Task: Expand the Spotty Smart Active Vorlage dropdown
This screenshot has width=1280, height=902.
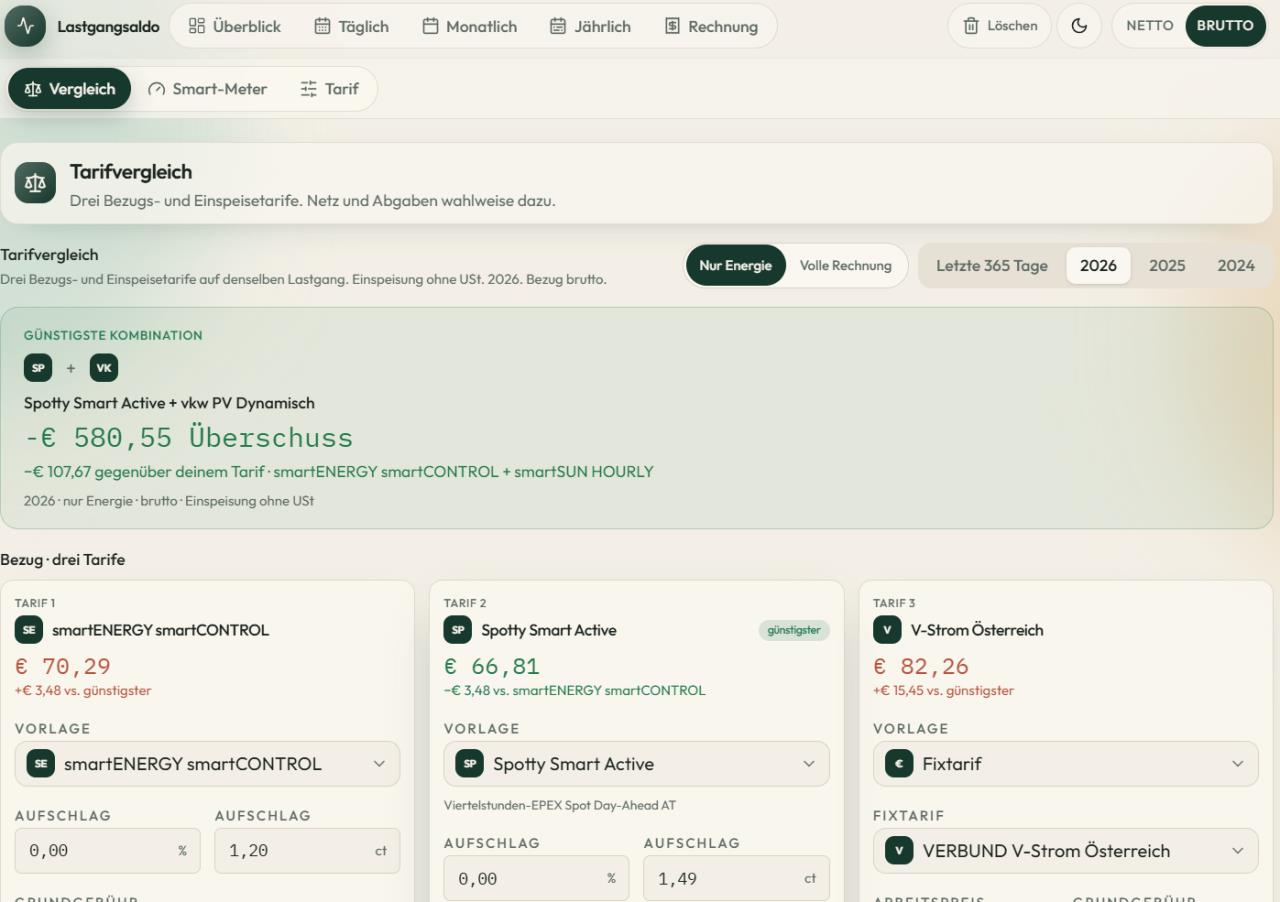Action: click(637, 764)
